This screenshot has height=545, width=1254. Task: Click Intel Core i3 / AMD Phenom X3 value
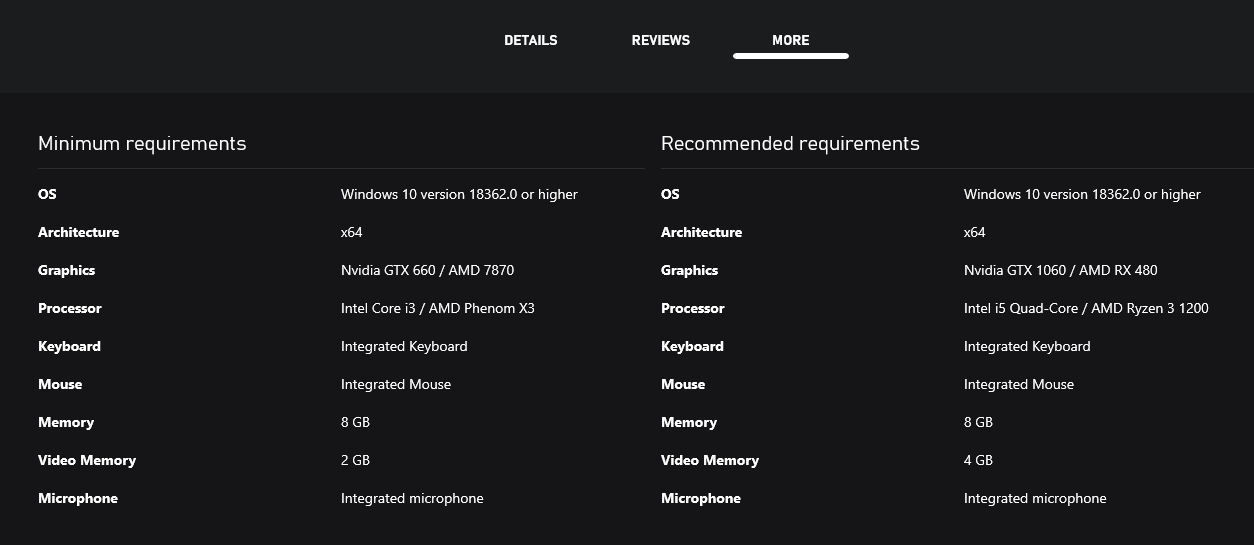coord(437,308)
